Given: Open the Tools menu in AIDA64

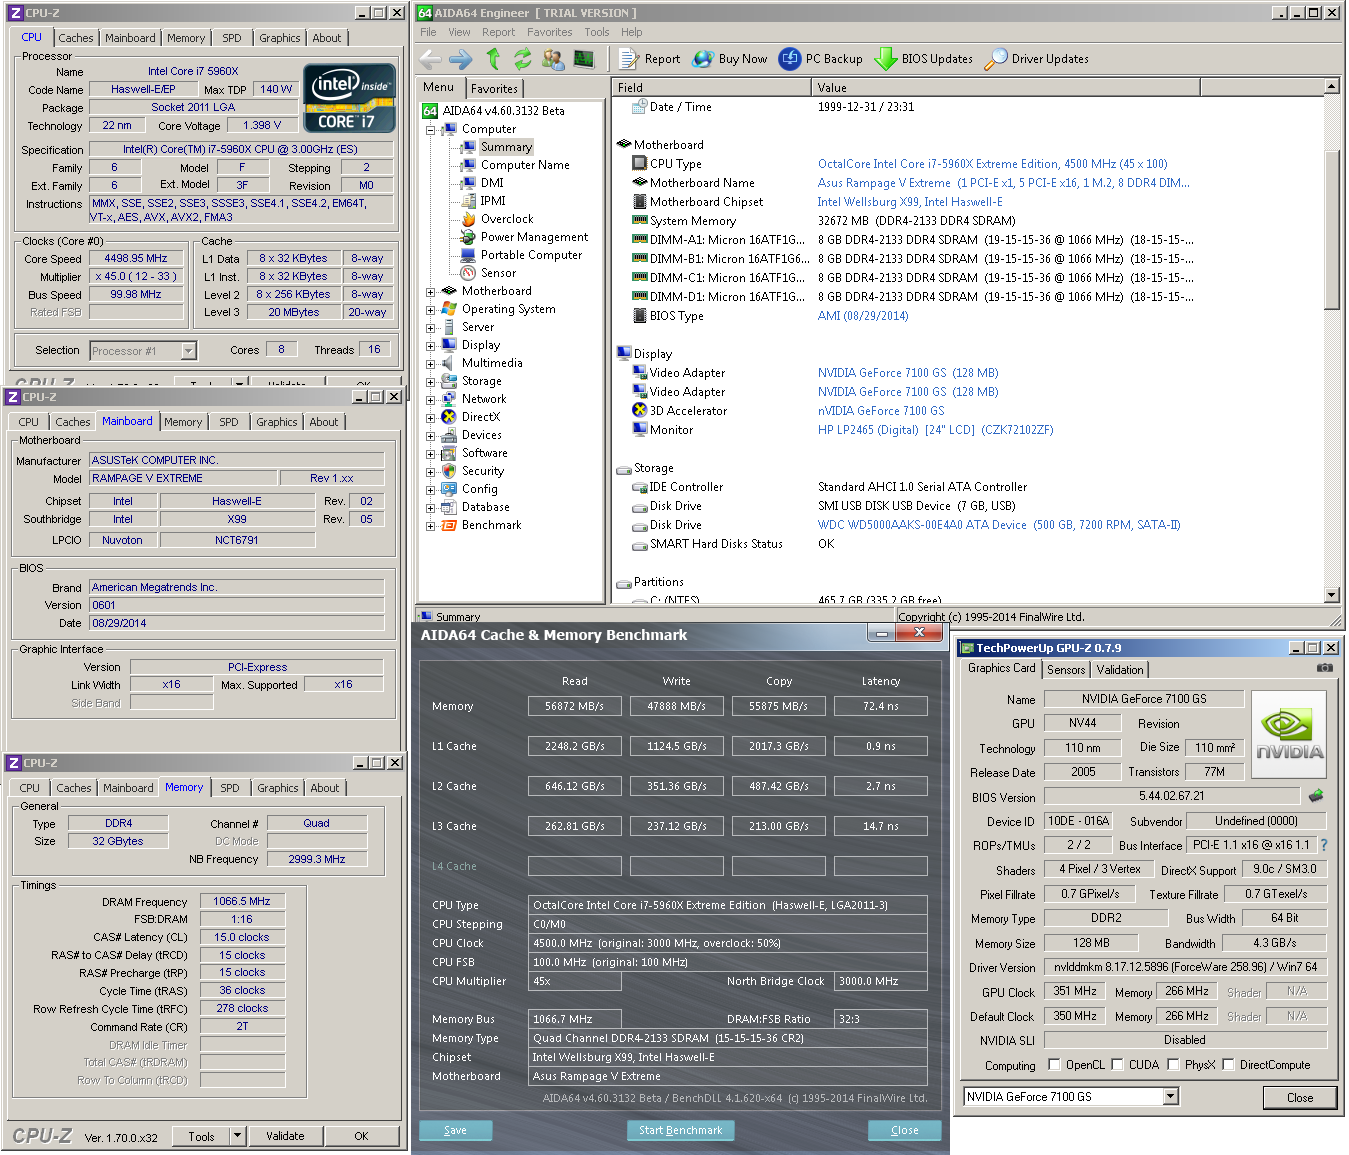Looking at the screenshot, I should point(597,32).
